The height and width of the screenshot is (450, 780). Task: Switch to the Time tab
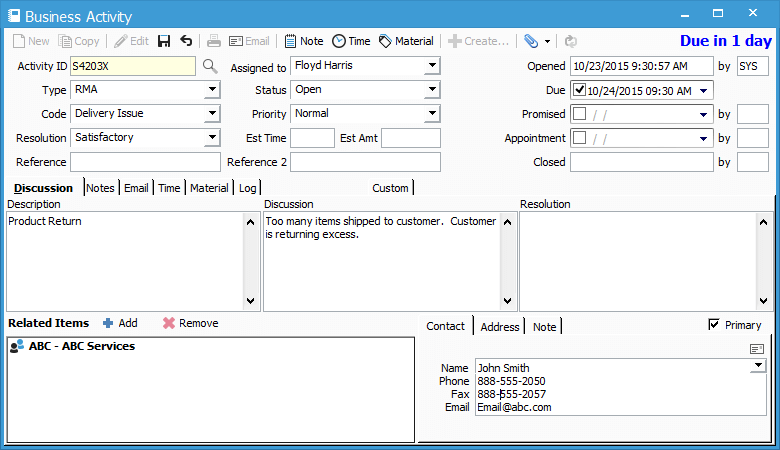[x=169, y=188]
